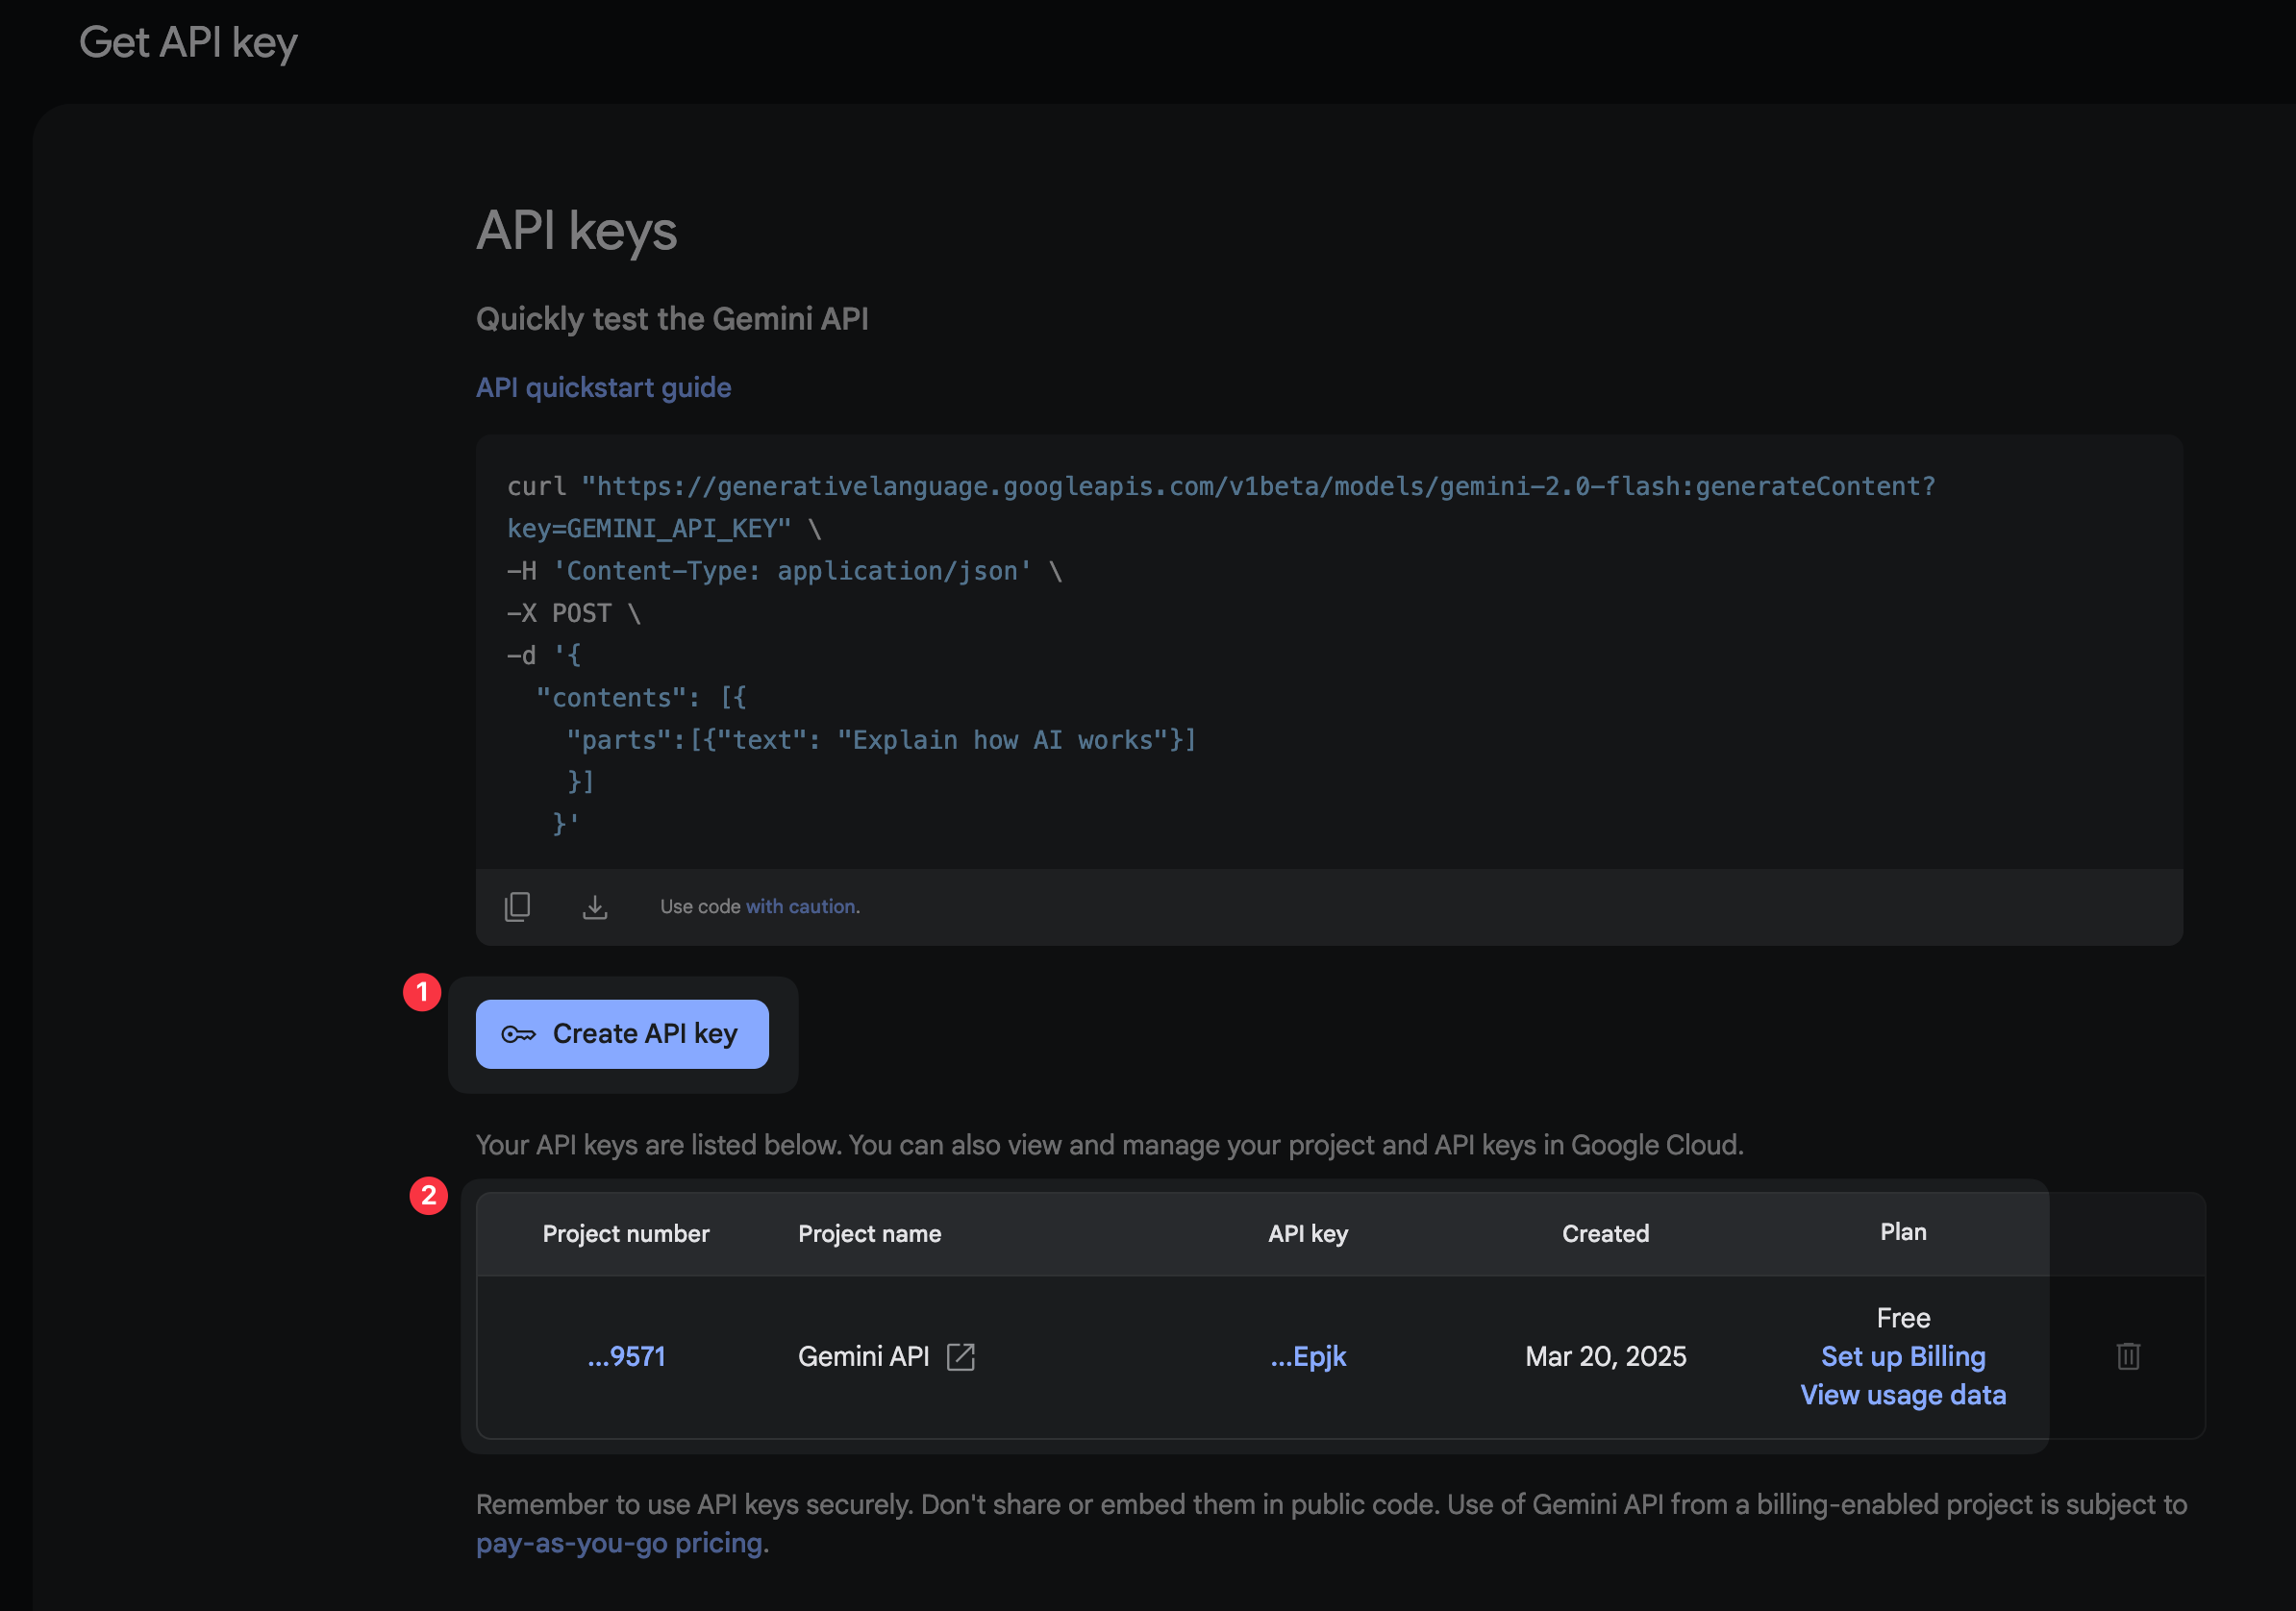Image resolution: width=2296 pixels, height=1611 pixels.
Task: Click the API key column header
Action: (1308, 1233)
